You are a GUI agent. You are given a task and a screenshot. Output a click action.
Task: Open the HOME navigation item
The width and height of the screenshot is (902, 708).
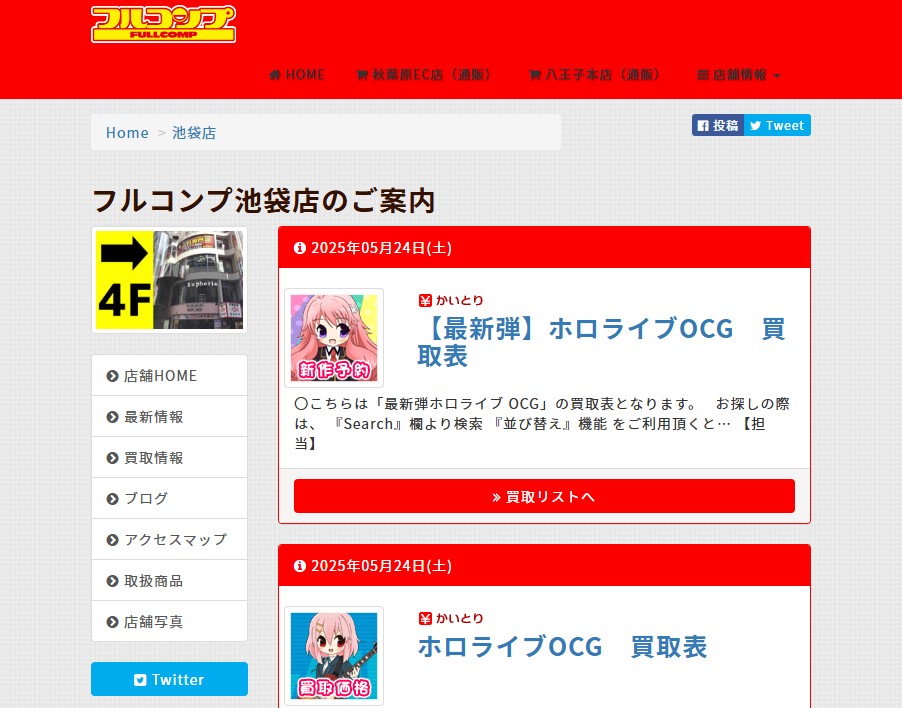(x=297, y=75)
